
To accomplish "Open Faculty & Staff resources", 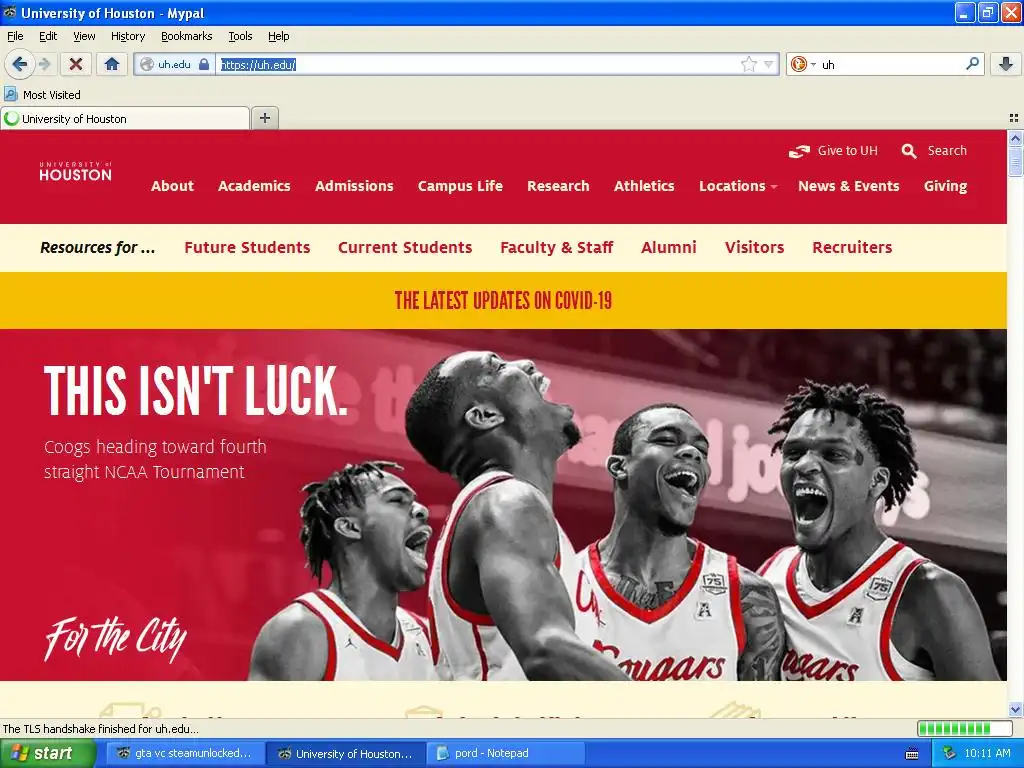I will 556,248.
